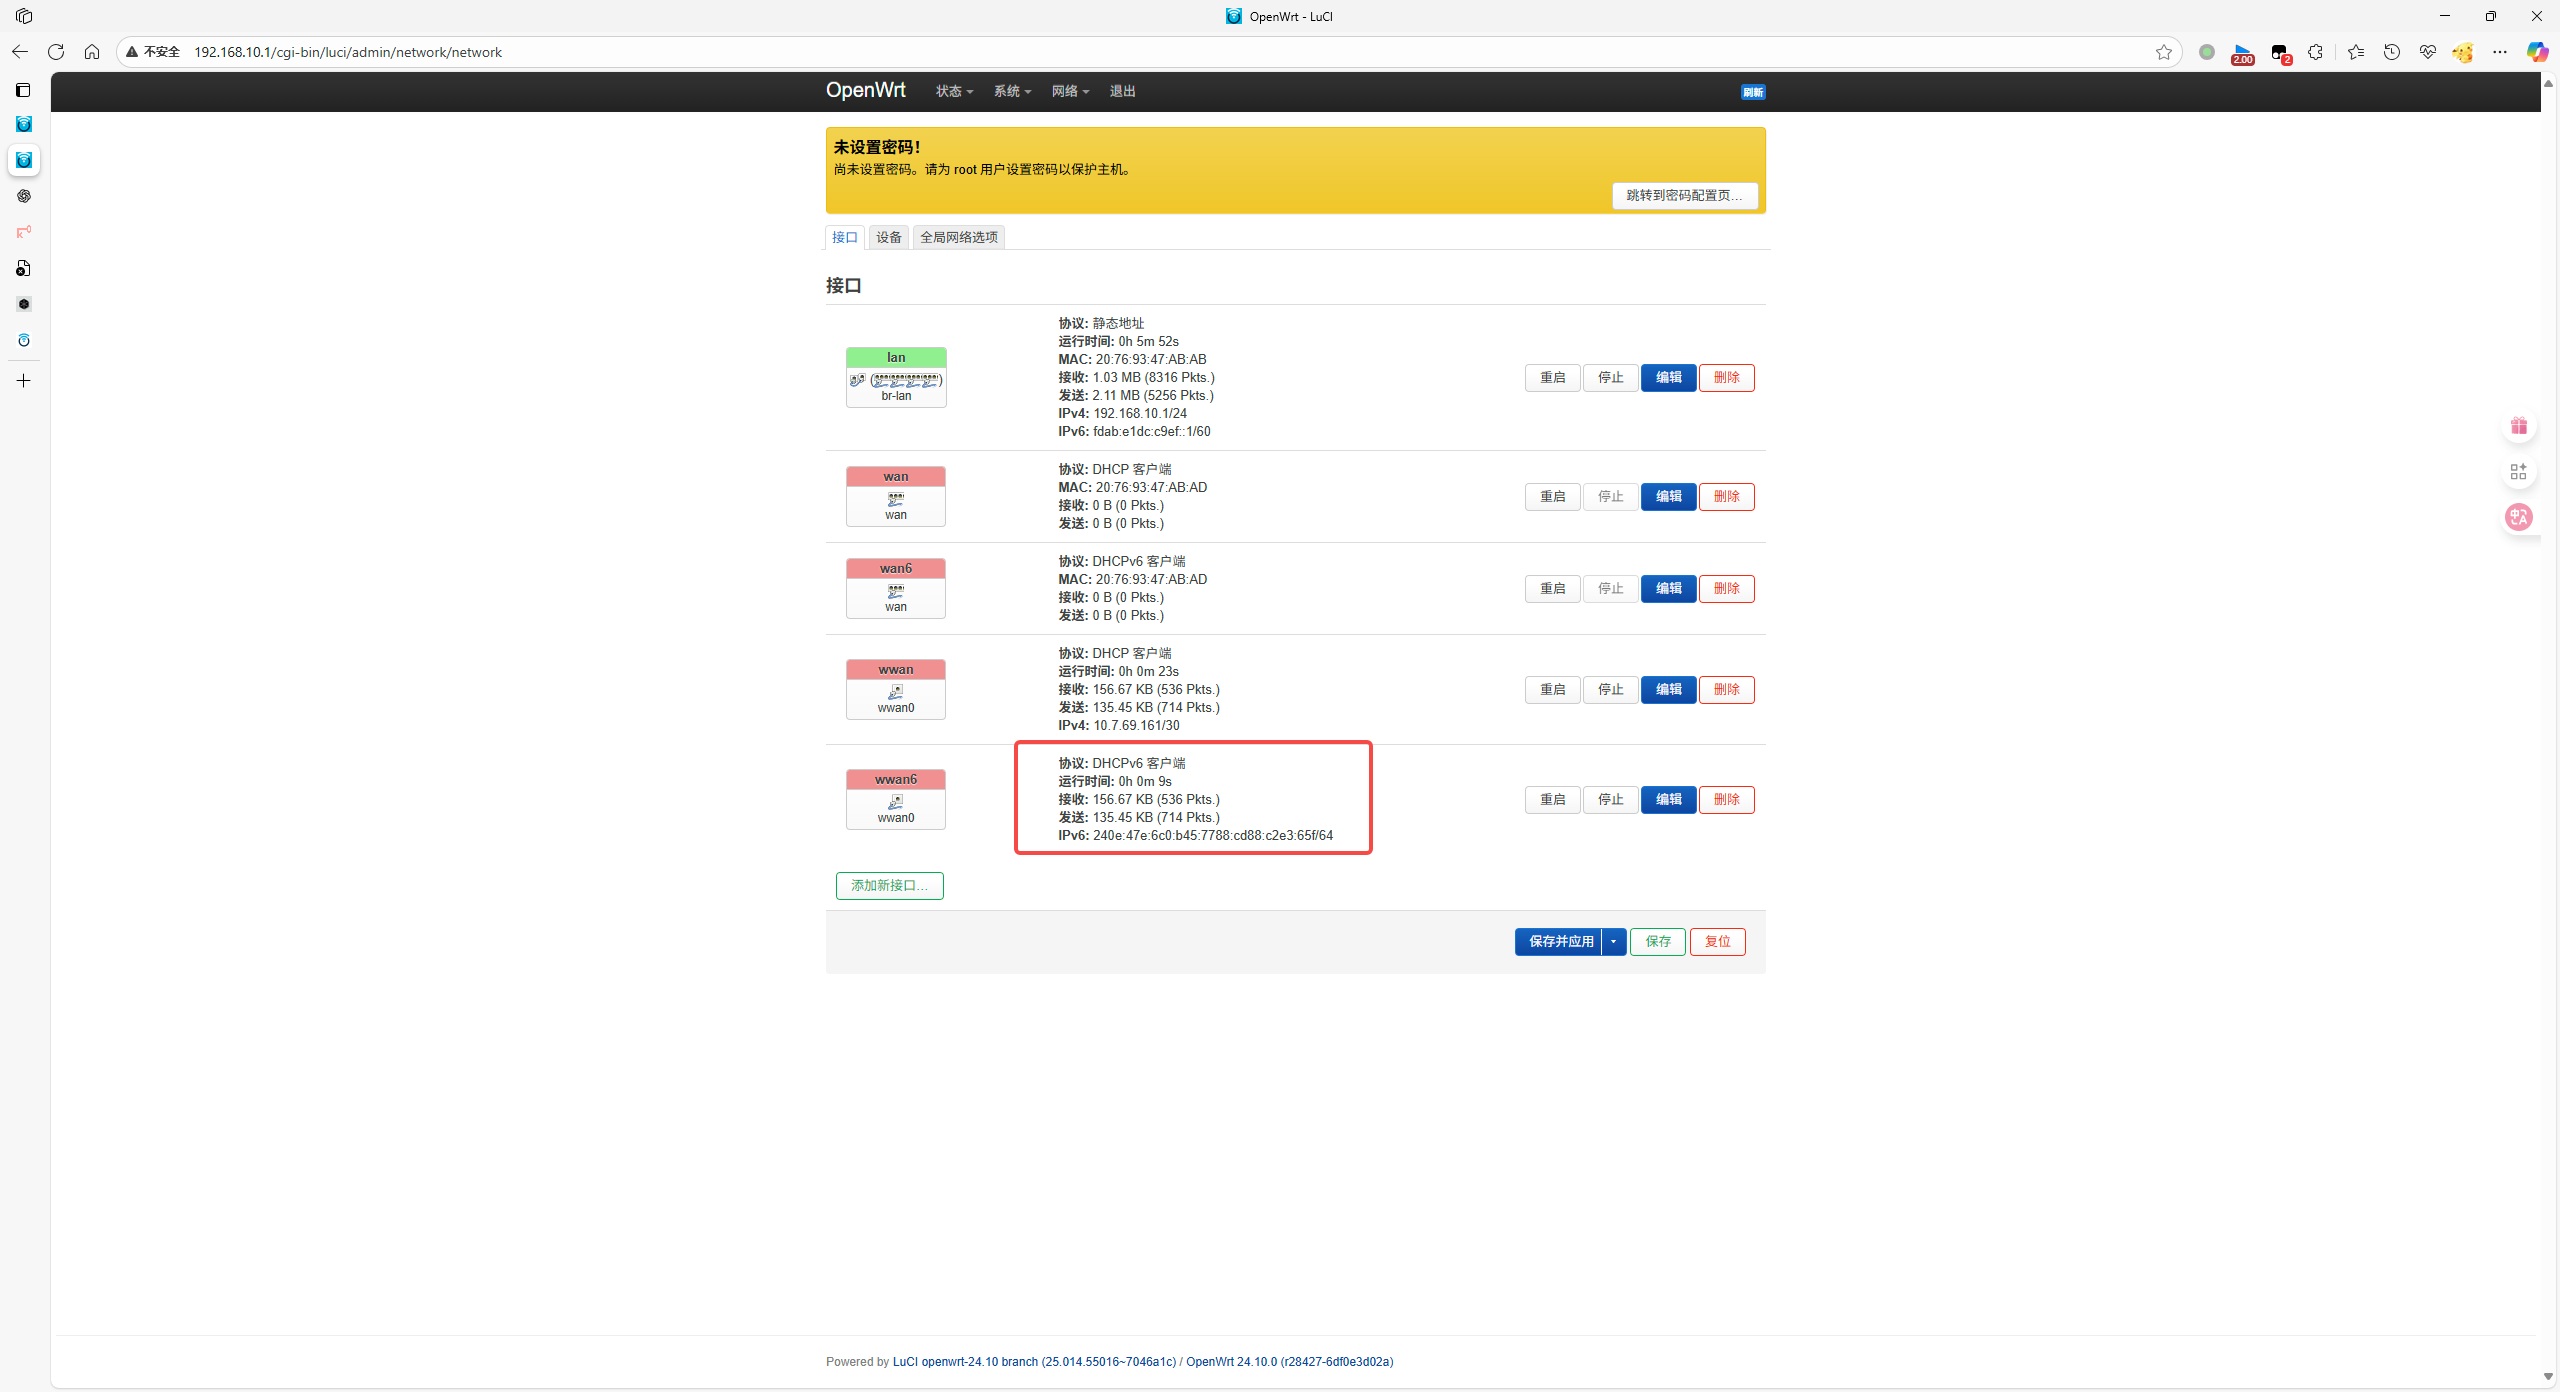This screenshot has height=1392, width=2560.
Task: Stop the wwan interface
Action: [x=1611, y=689]
